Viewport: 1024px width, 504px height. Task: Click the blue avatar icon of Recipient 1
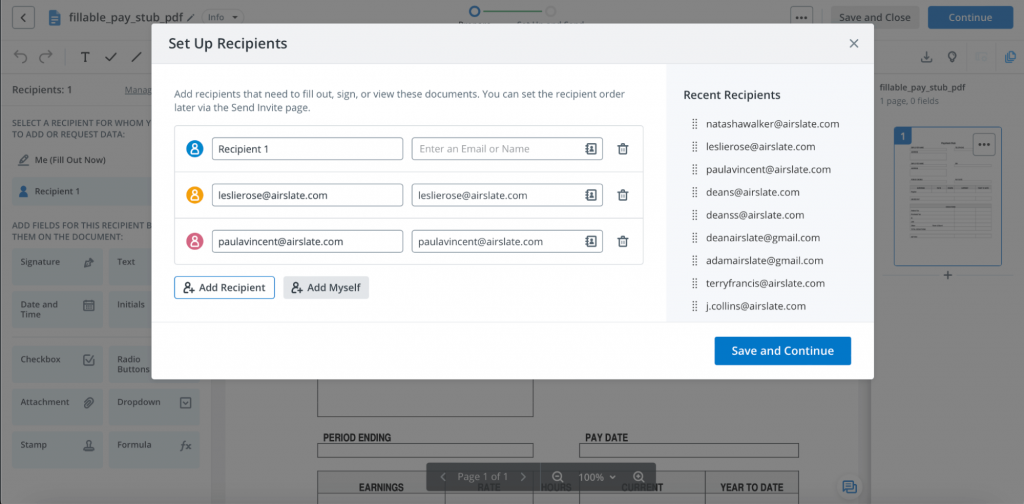pos(195,149)
